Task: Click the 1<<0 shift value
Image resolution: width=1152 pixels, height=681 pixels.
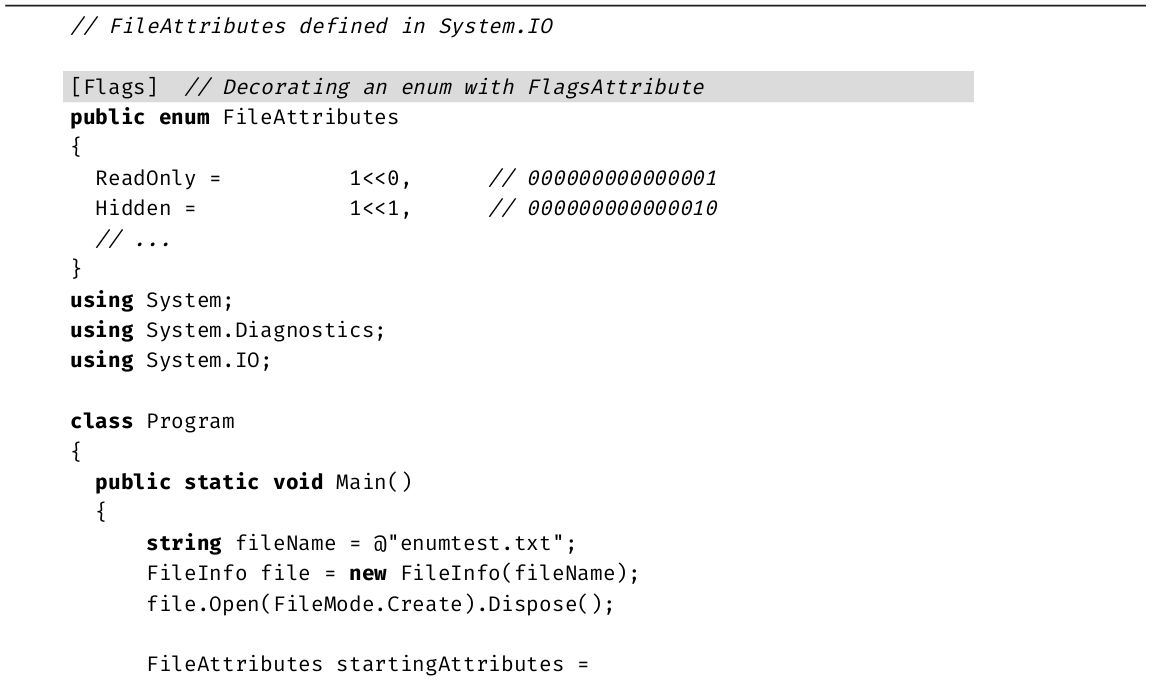Action: point(379,179)
